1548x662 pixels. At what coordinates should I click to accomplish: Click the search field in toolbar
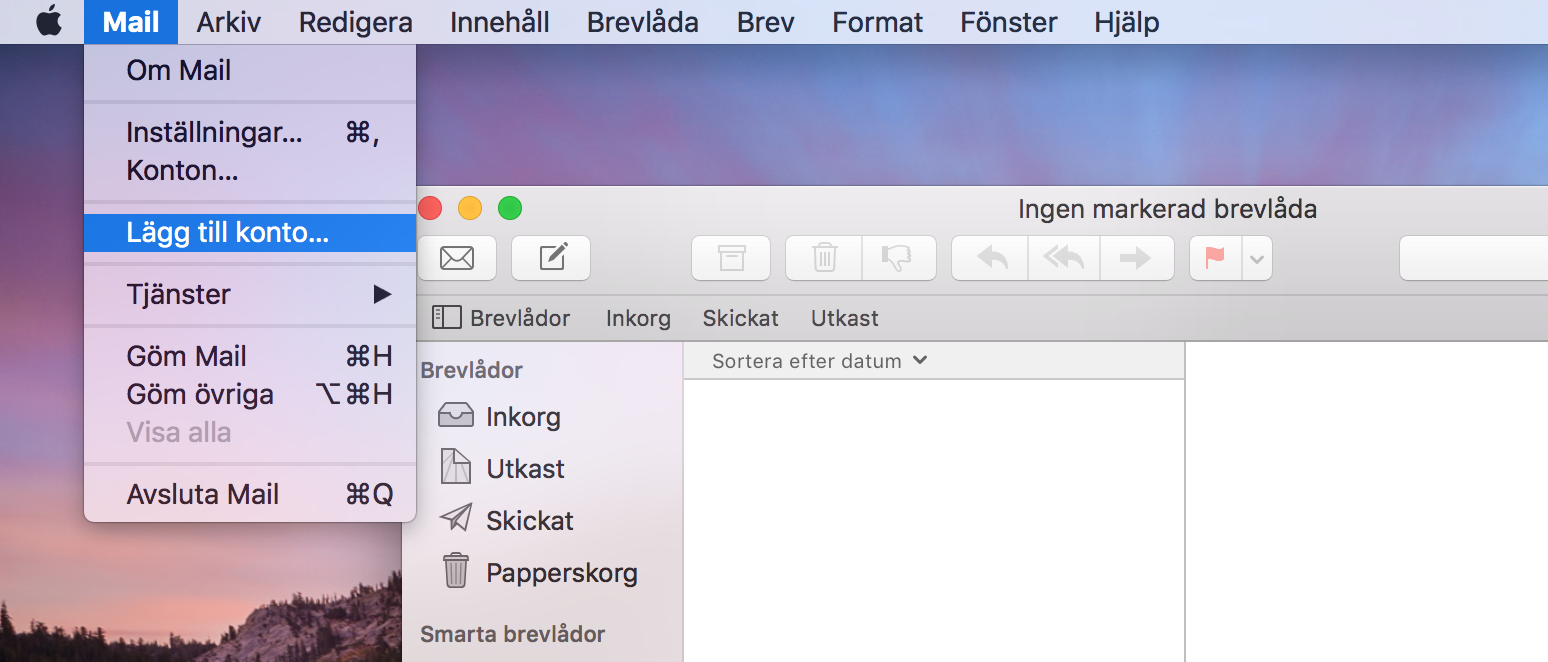pos(1473,258)
